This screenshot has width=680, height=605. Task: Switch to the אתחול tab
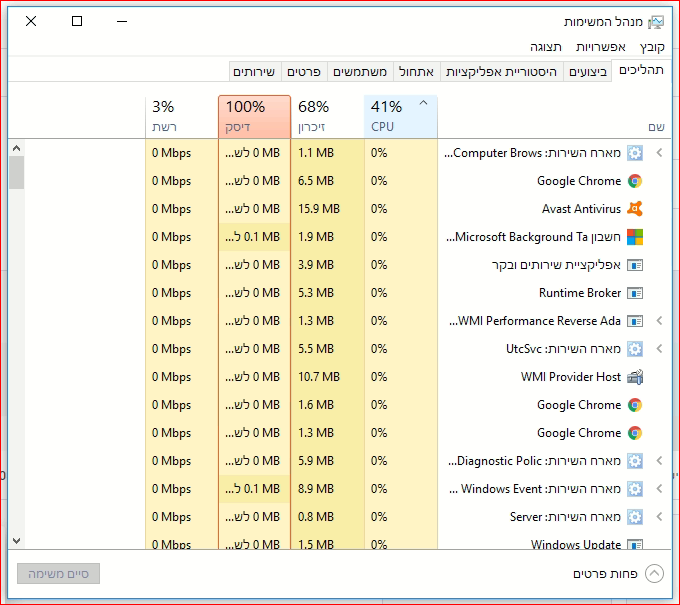416,72
